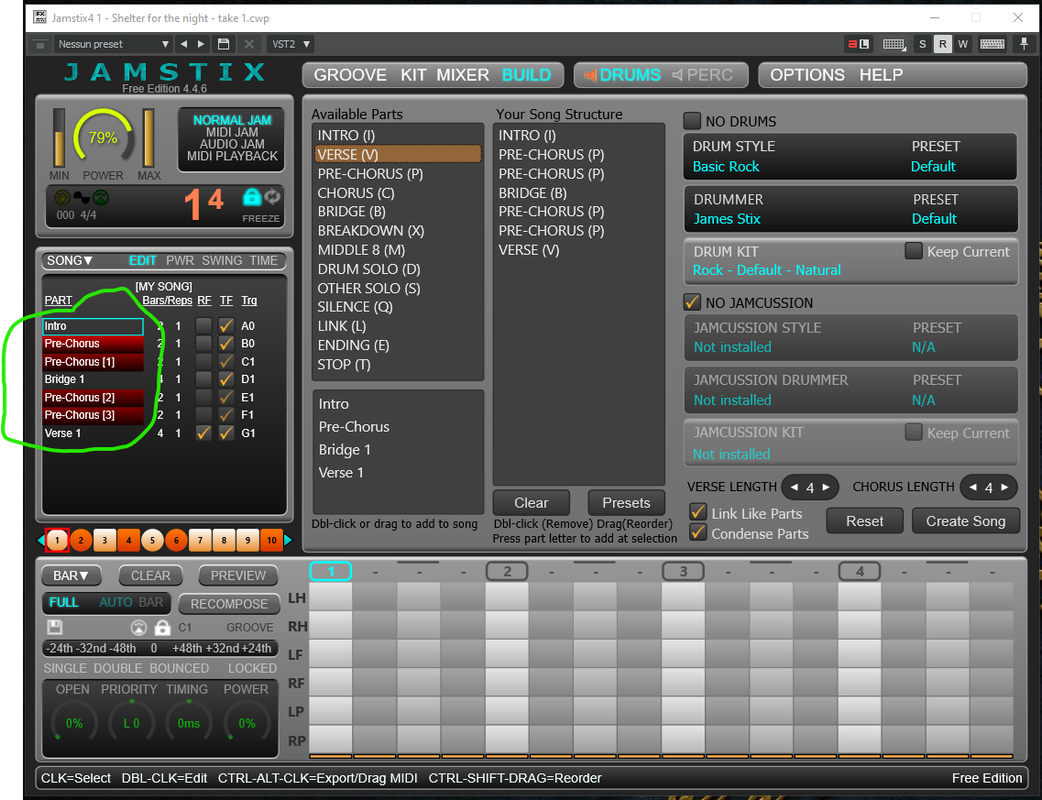The image size is (1042, 800).
Task: Open the SONG dropdown menu
Action: pos(69,260)
